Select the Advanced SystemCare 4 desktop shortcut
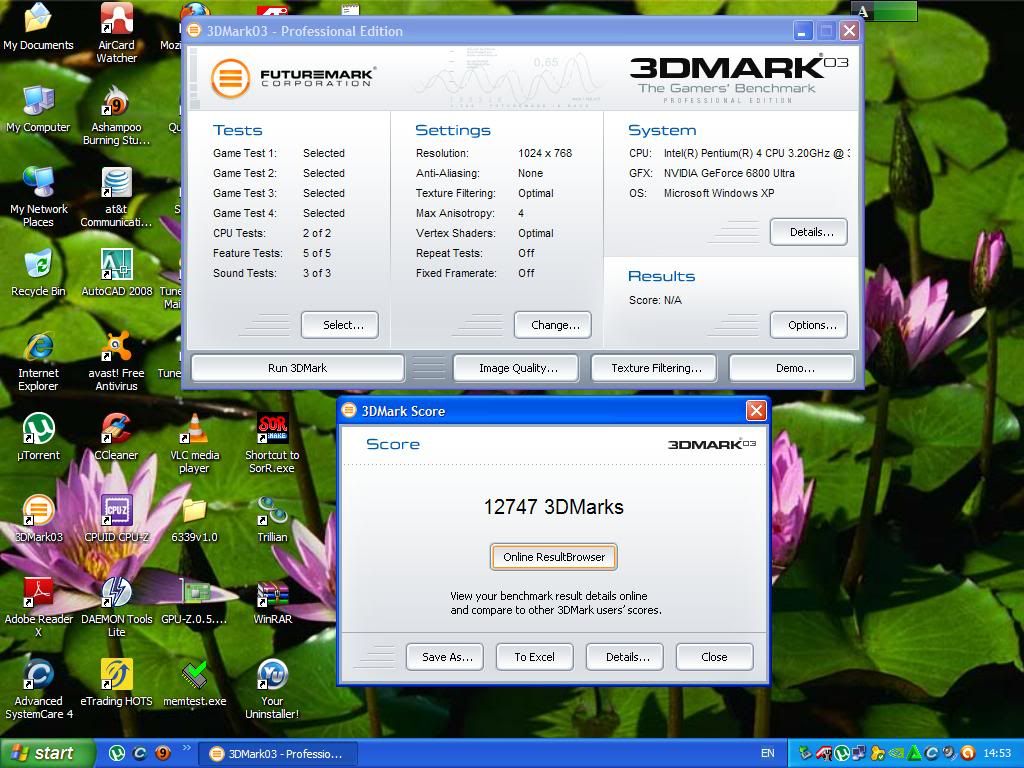Viewport: 1024px width, 768px height. click(39, 690)
